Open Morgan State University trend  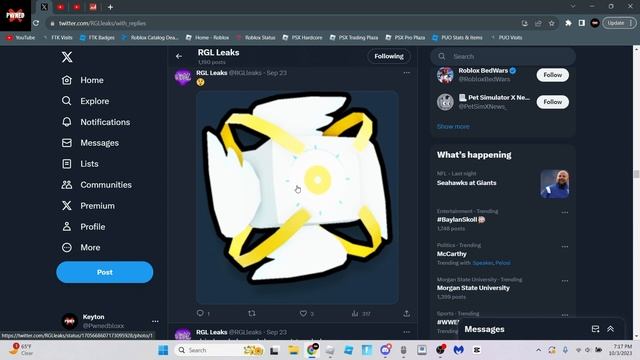coord(473,288)
